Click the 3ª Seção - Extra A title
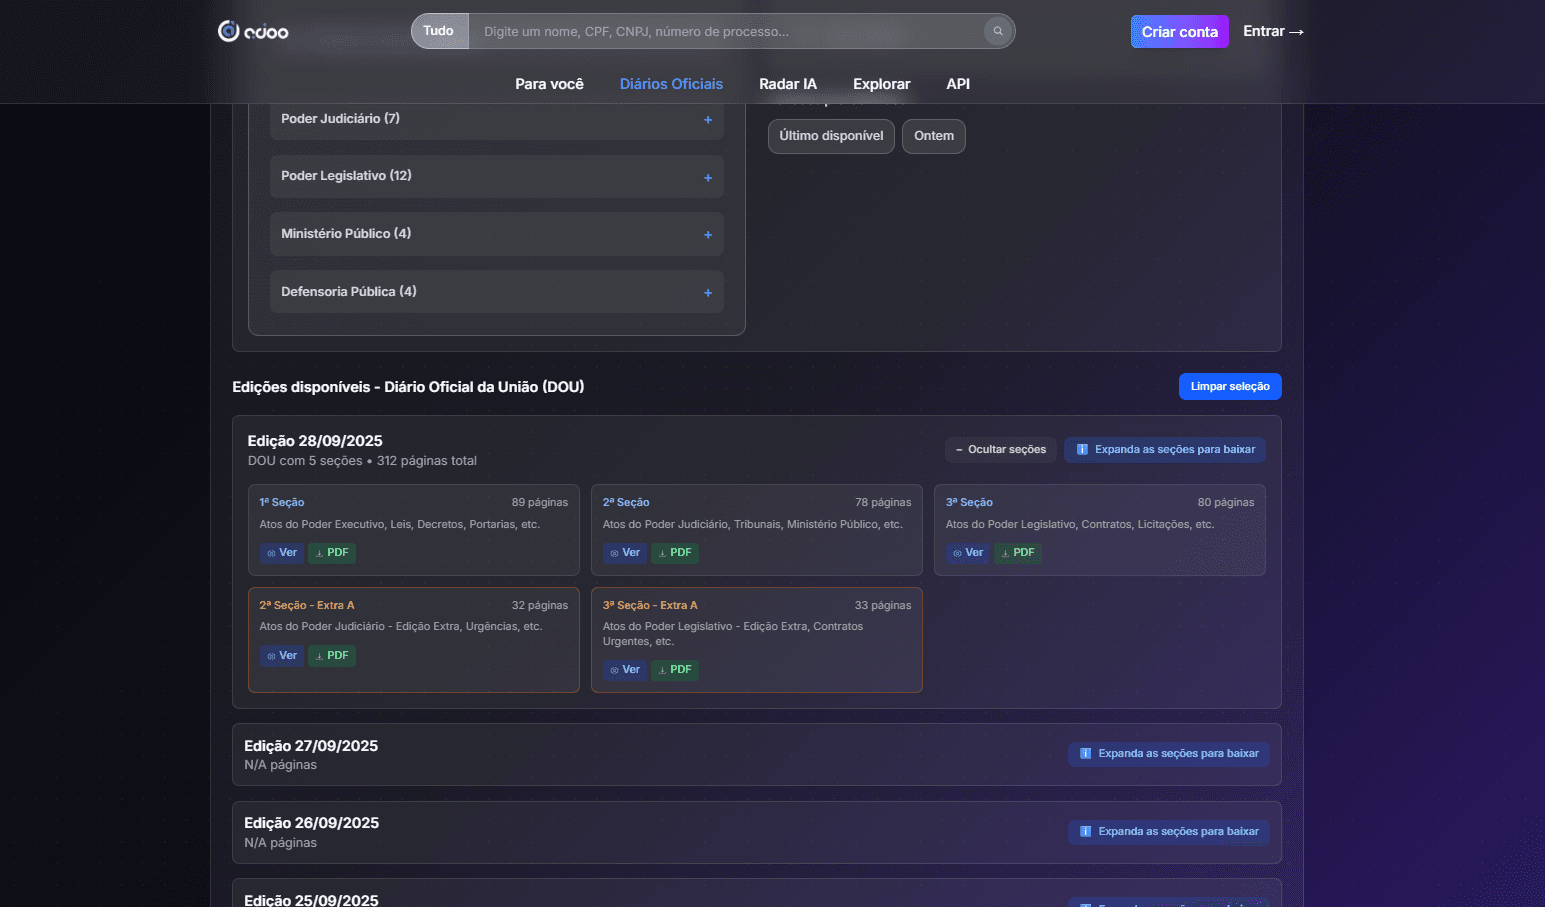1545x907 pixels. click(x=650, y=606)
